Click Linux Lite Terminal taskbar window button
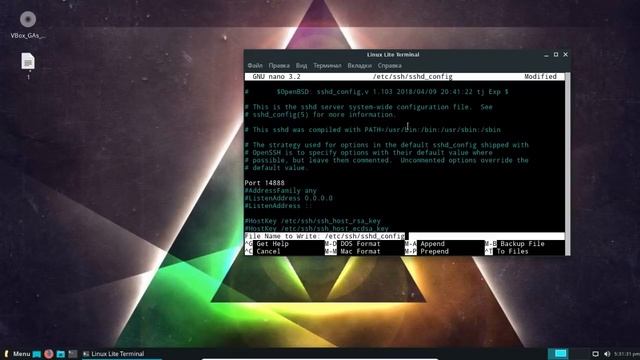Viewport: 640px width, 360px height. (122, 354)
